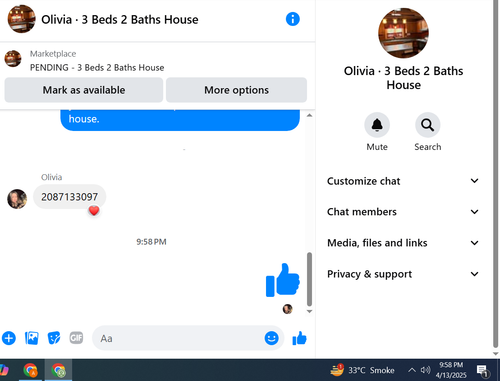Open the first Chrome icon in the taskbar
The height and width of the screenshot is (381, 500).
pyautogui.click(x=30, y=370)
